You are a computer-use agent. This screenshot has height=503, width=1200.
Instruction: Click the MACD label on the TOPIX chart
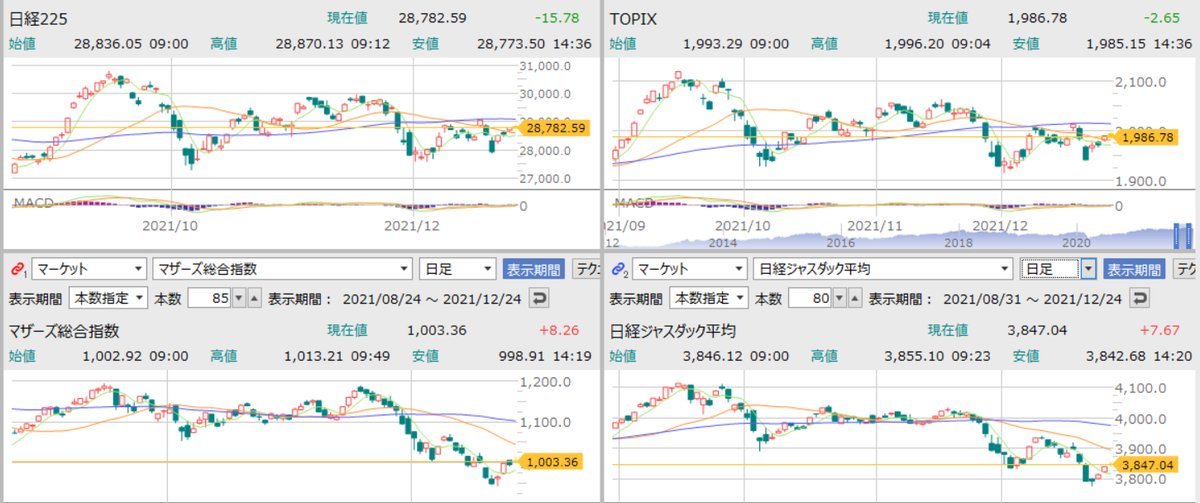coord(635,202)
